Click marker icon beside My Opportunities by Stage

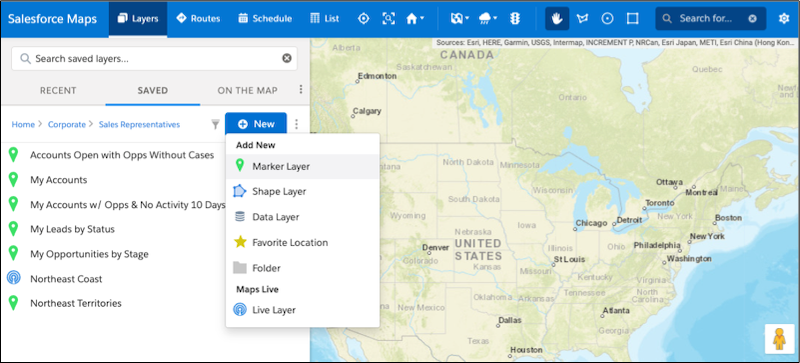[14, 254]
